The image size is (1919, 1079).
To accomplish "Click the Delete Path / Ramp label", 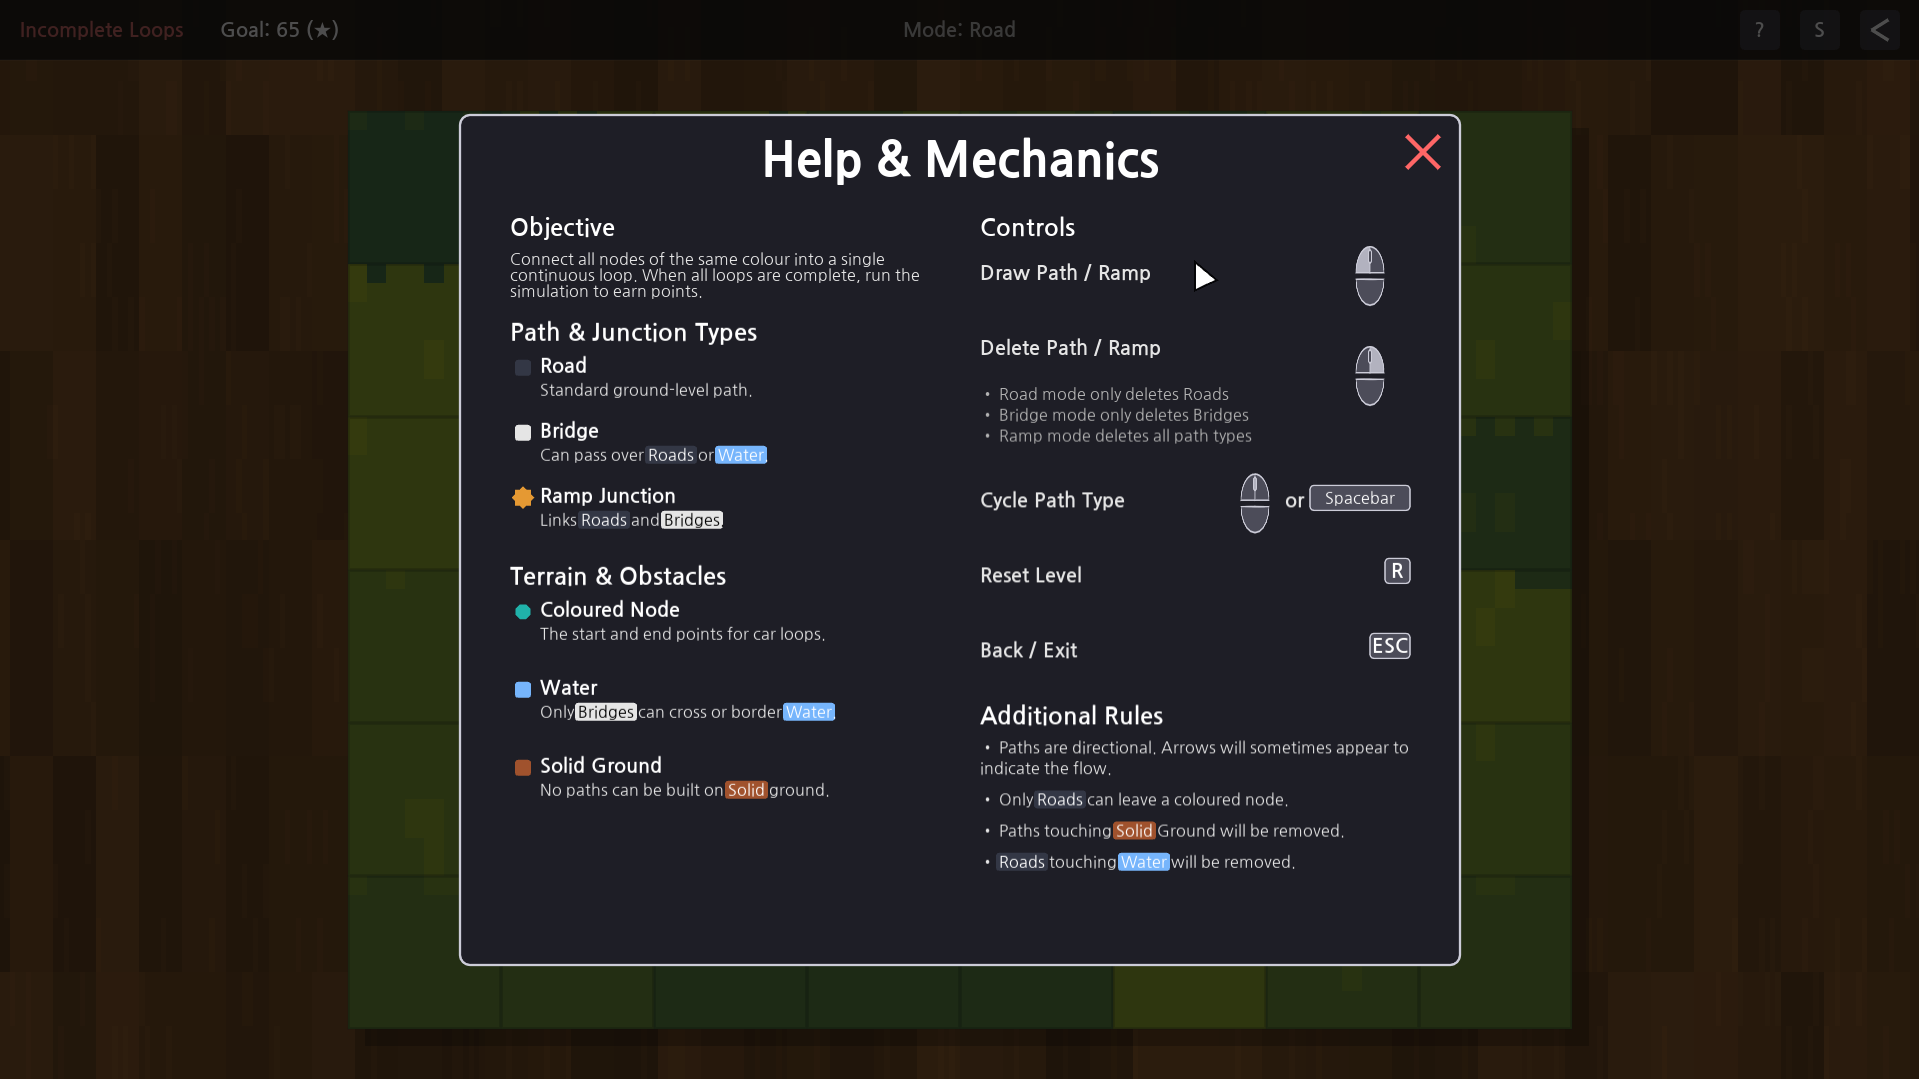I will 1070,348.
